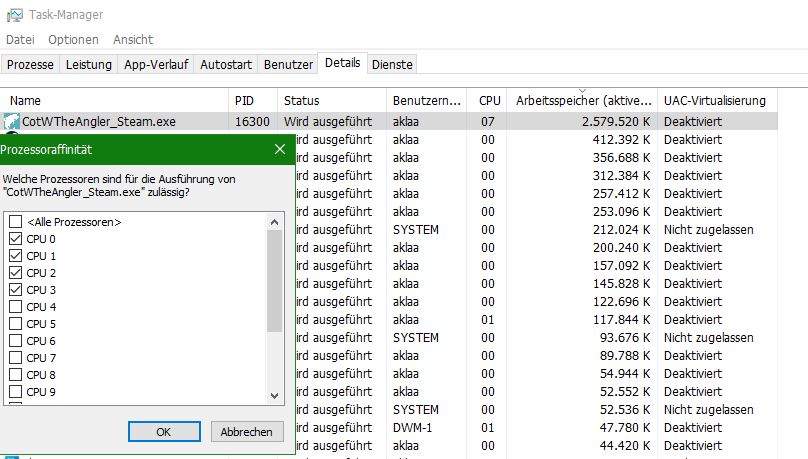This screenshot has width=808, height=459.
Task: Click the Task-Manager title bar icon
Action: coord(14,15)
